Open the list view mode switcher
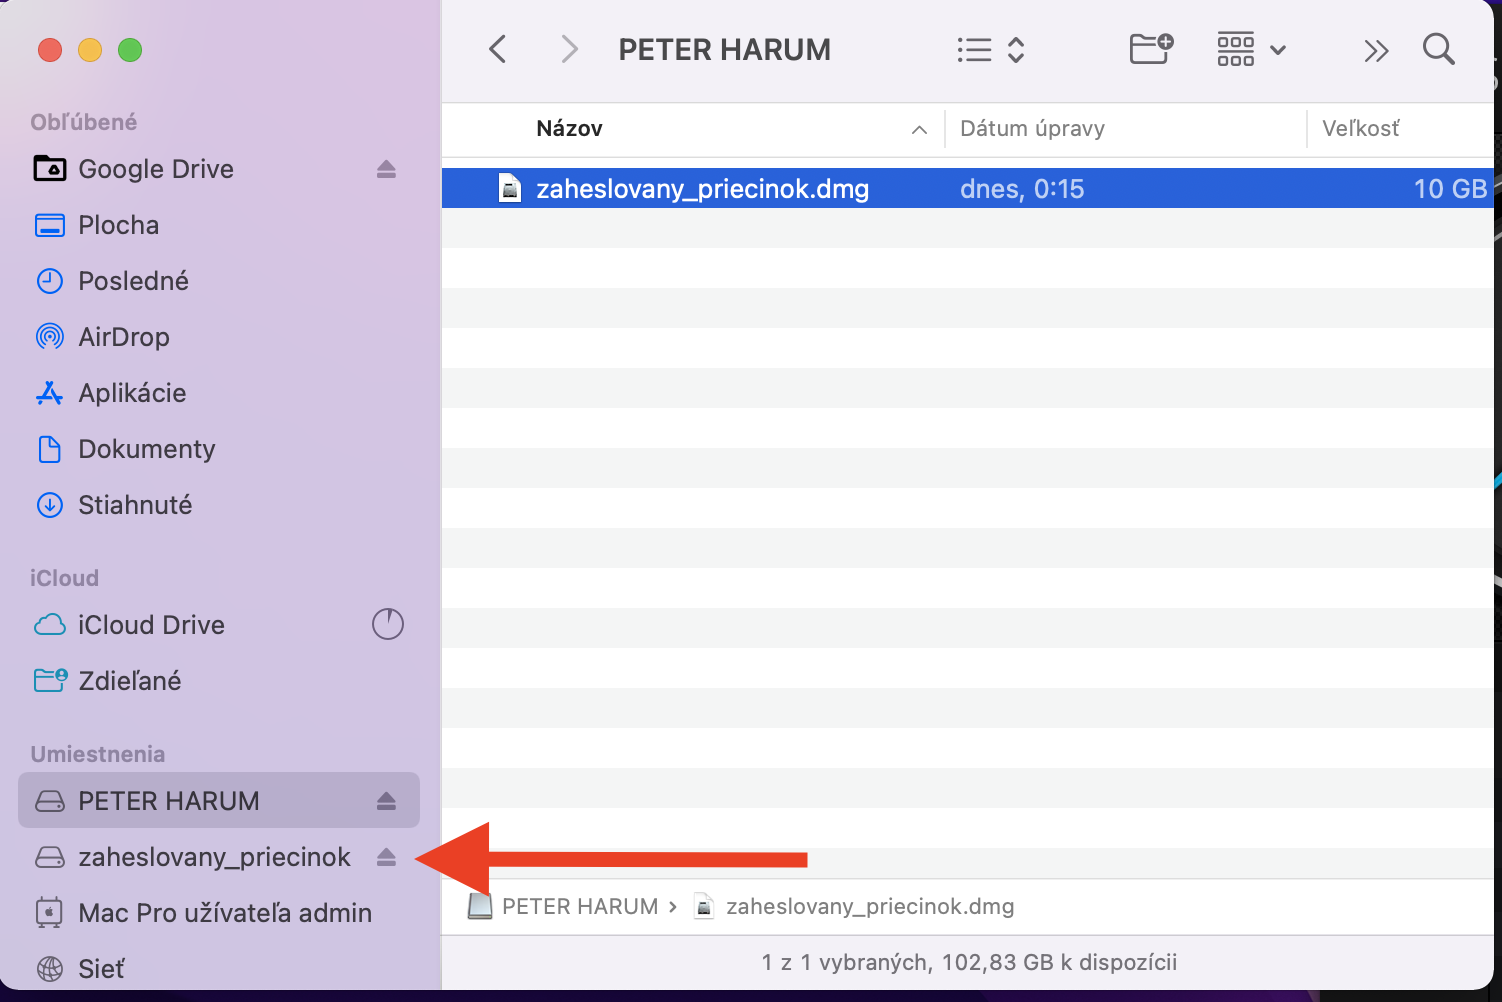Screen dimensions: 1502x1002 [990, 49]
